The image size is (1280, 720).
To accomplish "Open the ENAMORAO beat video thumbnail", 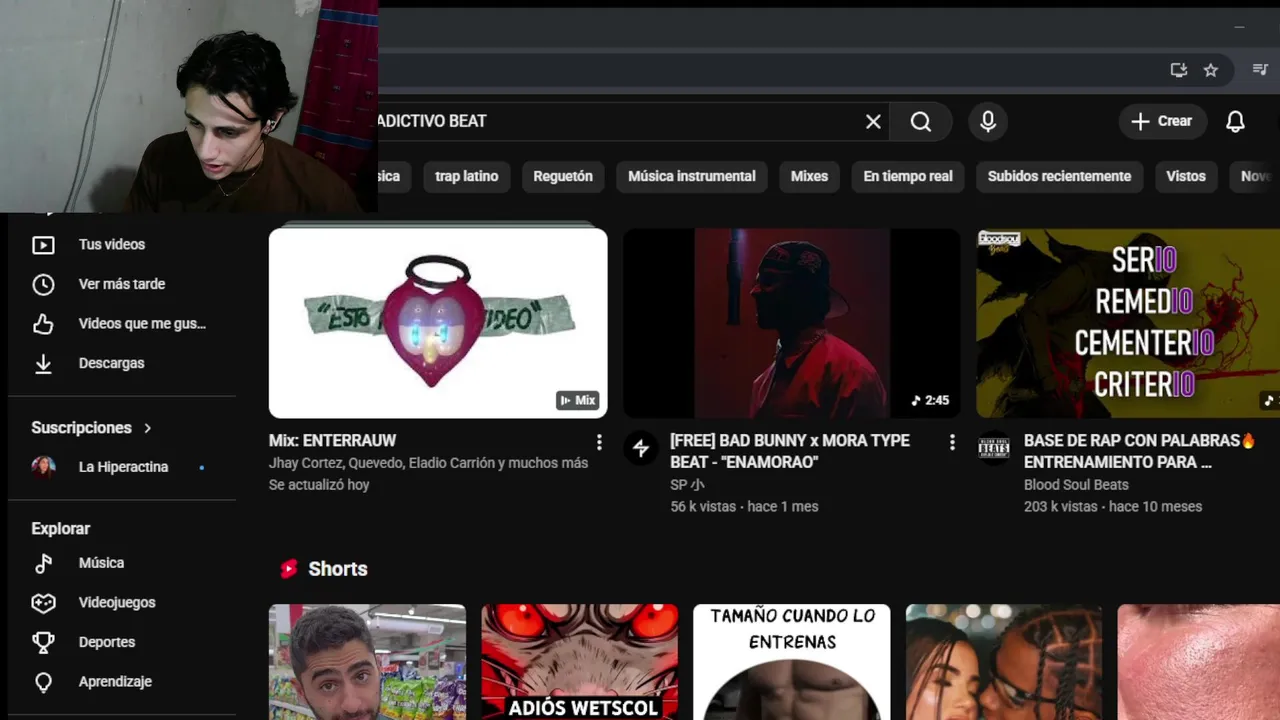I will pyautogui.click(x=791, y=323).
